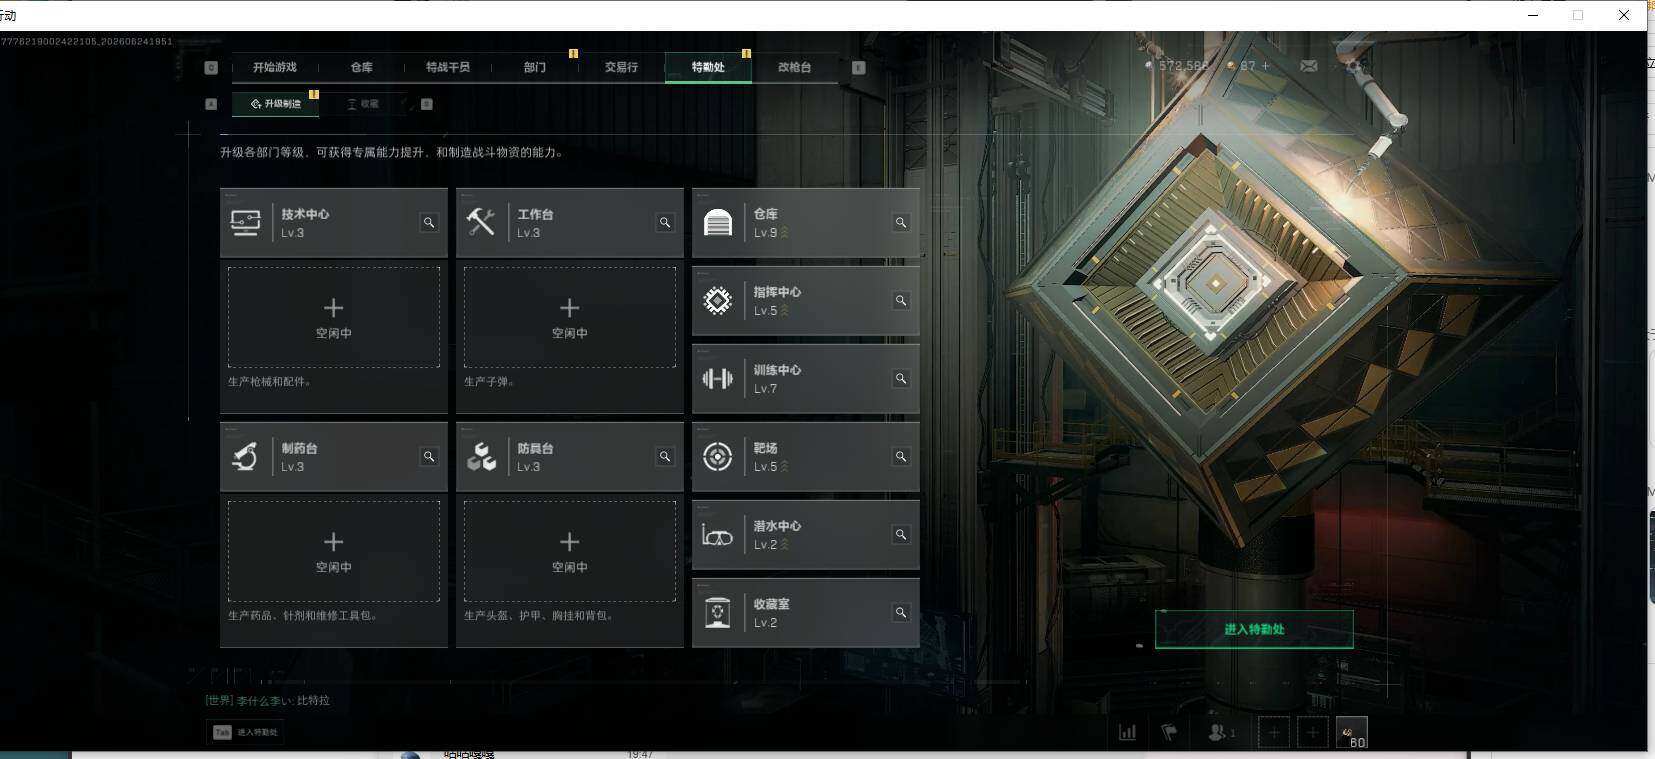Open the 开始游戏 tab
The image size is (1655, 759).
275,67
